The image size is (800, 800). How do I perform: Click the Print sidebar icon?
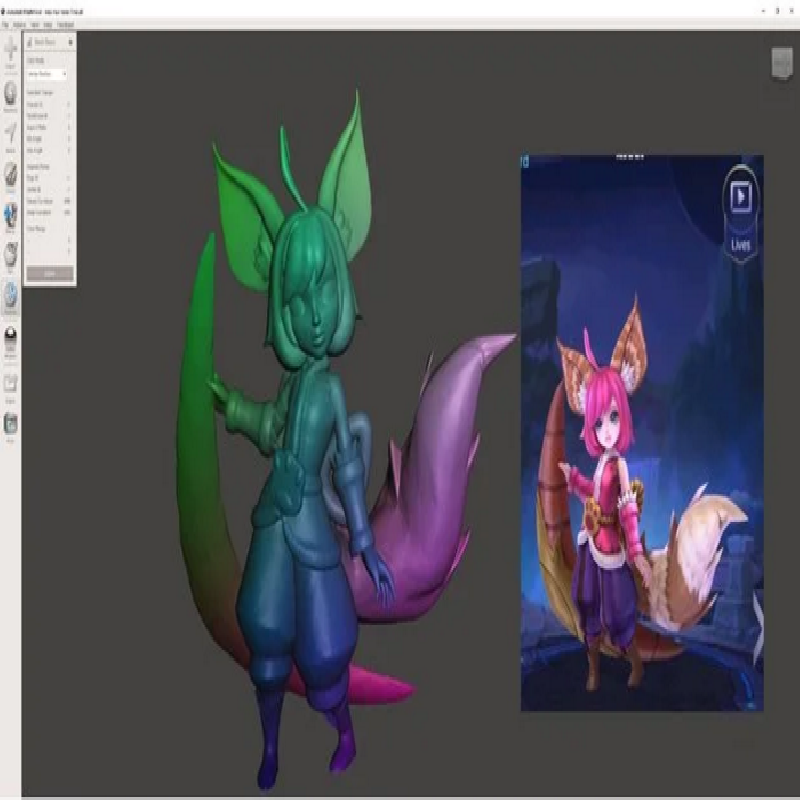tap(11, 427)
